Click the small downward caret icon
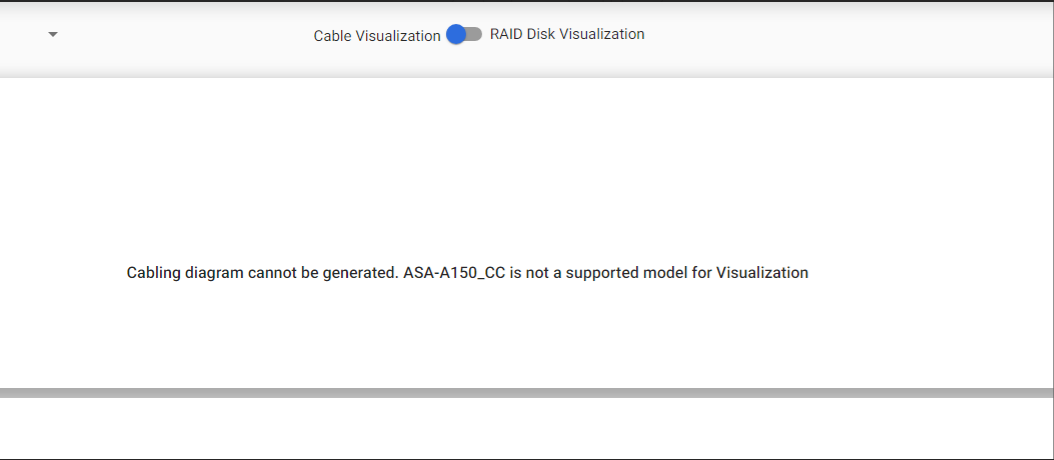Viewport: 1054px width, 460px height. tap(53, 35)
